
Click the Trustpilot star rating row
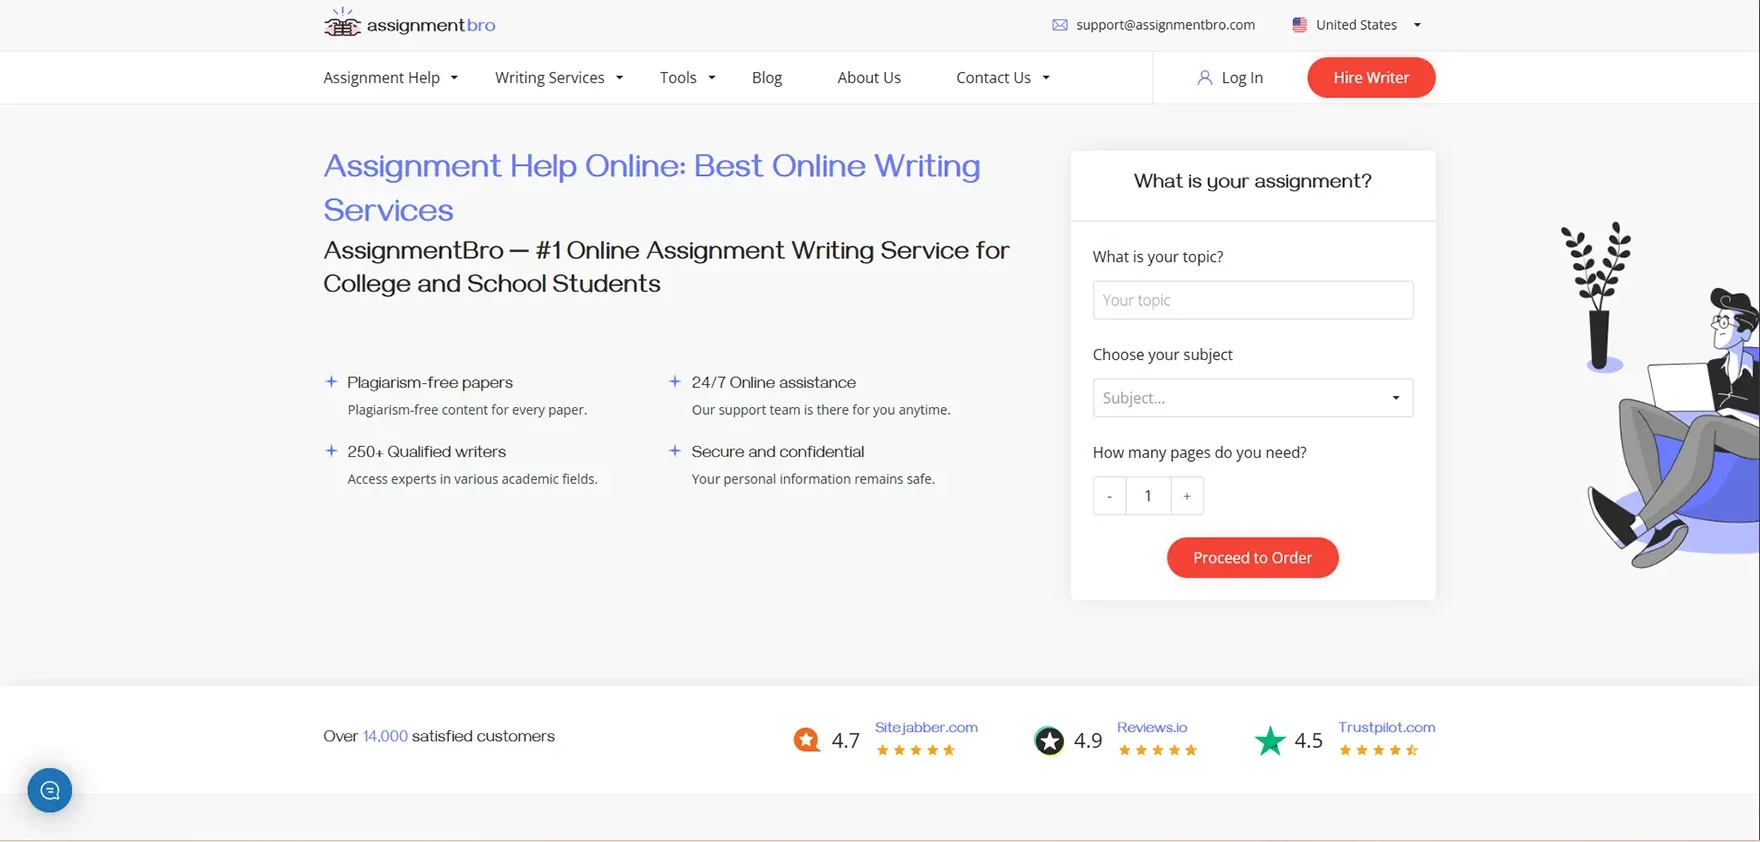[1379, 750]
